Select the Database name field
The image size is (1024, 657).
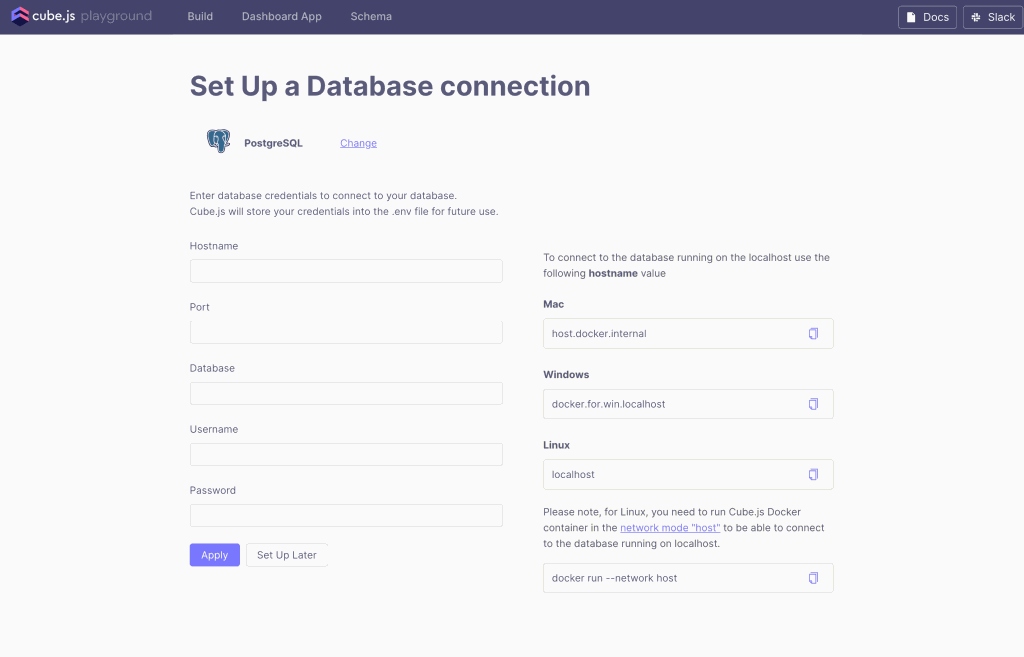pos(346,393)
